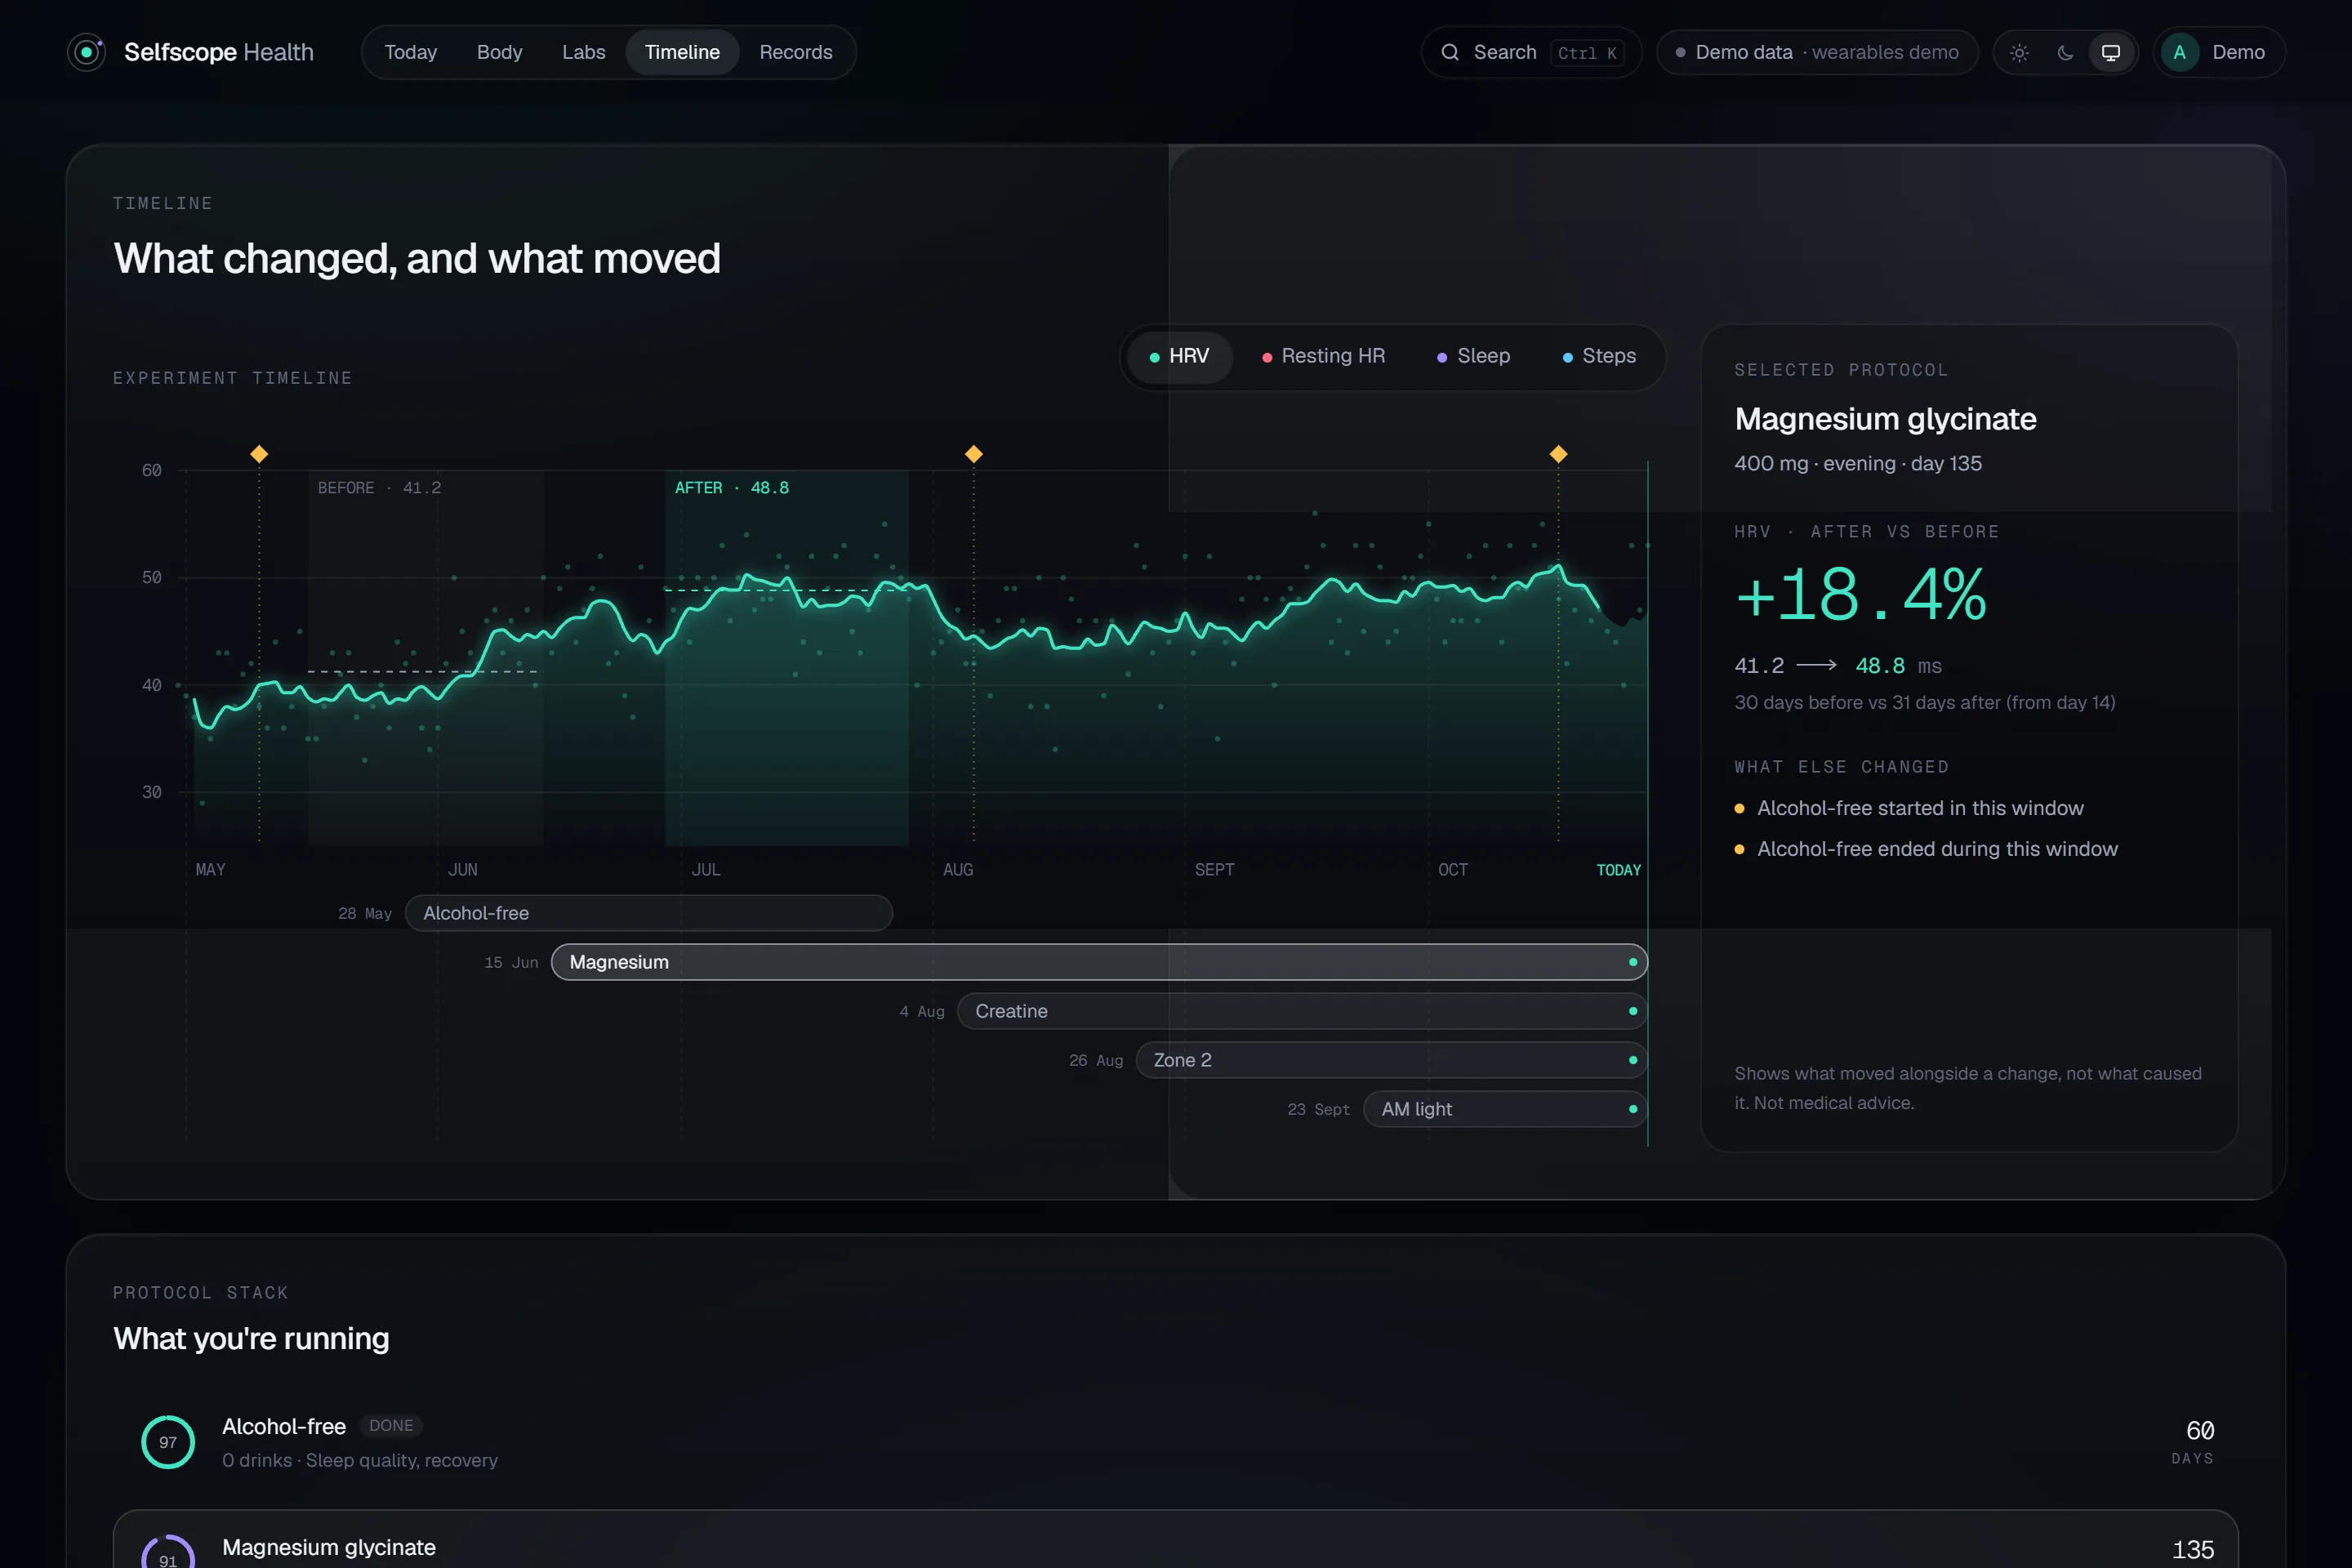This screenshot has width=2352, height=1568.
Task: Click the first orange diamond marker near May
Action: [x=259, y=454]
